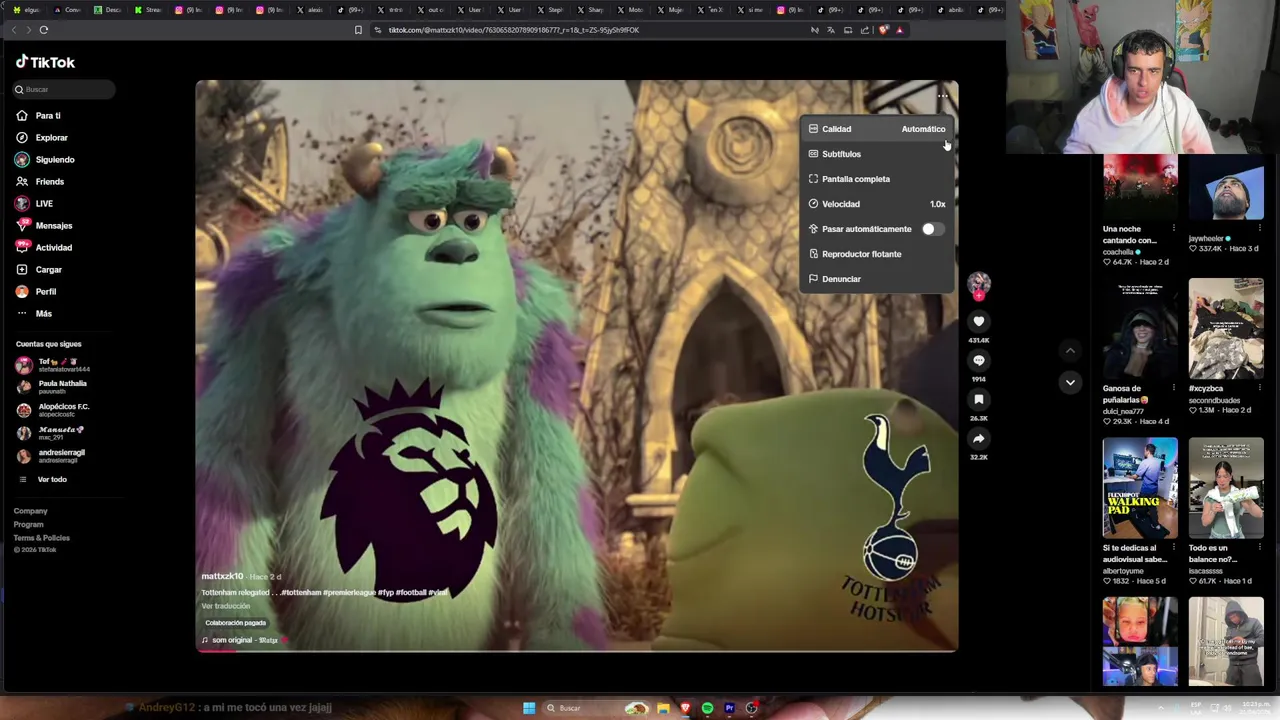Reload the page with refresh icon

click(x=43, y=30)
